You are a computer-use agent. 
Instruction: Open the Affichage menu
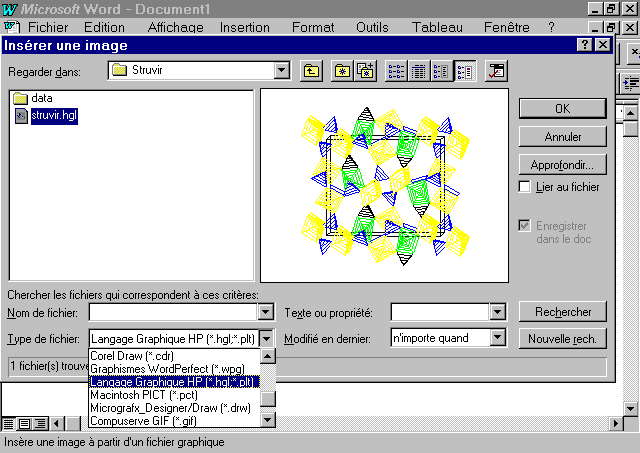tap(176, 27)
